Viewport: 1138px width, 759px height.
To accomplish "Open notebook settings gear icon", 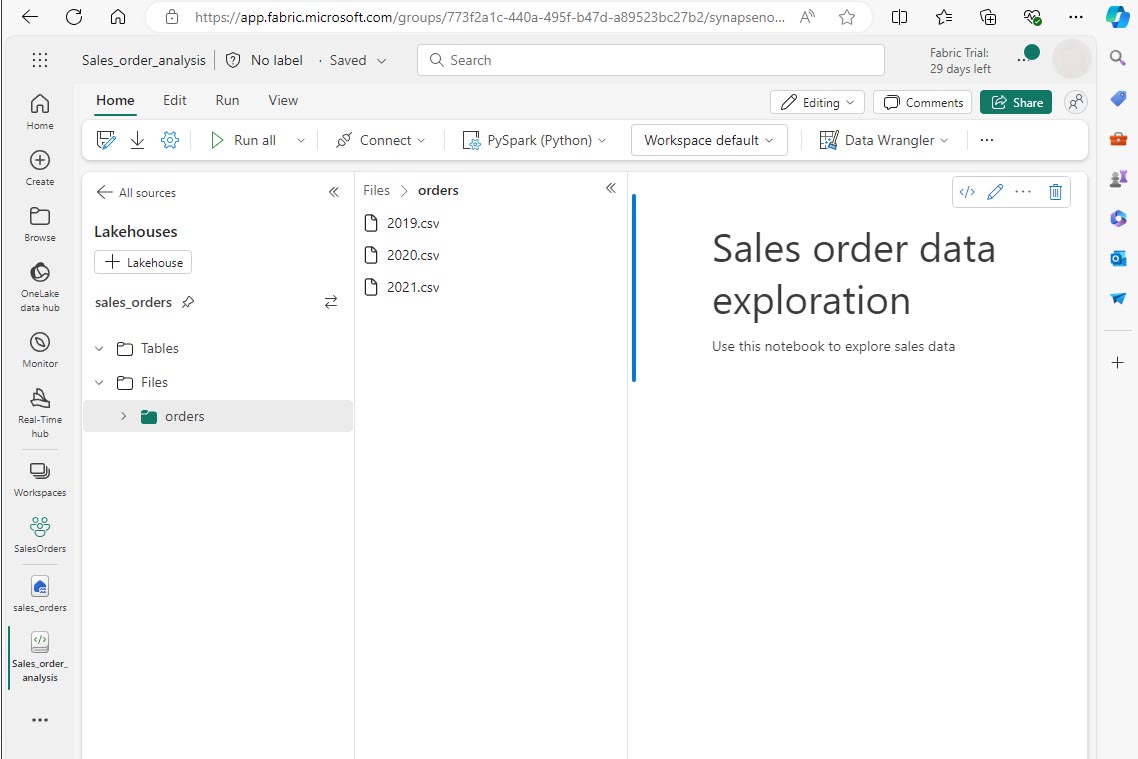I will tap(170, 140).
